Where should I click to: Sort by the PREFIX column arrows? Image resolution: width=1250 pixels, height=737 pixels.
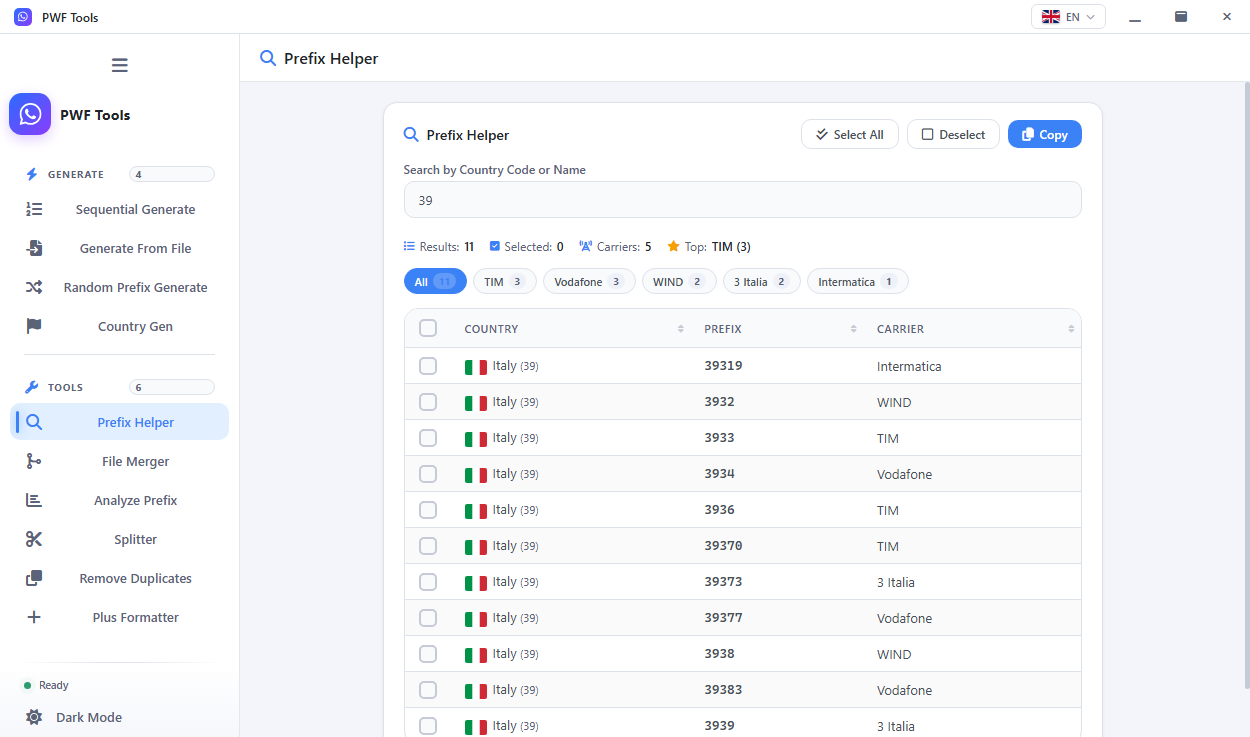pos(854,329)
